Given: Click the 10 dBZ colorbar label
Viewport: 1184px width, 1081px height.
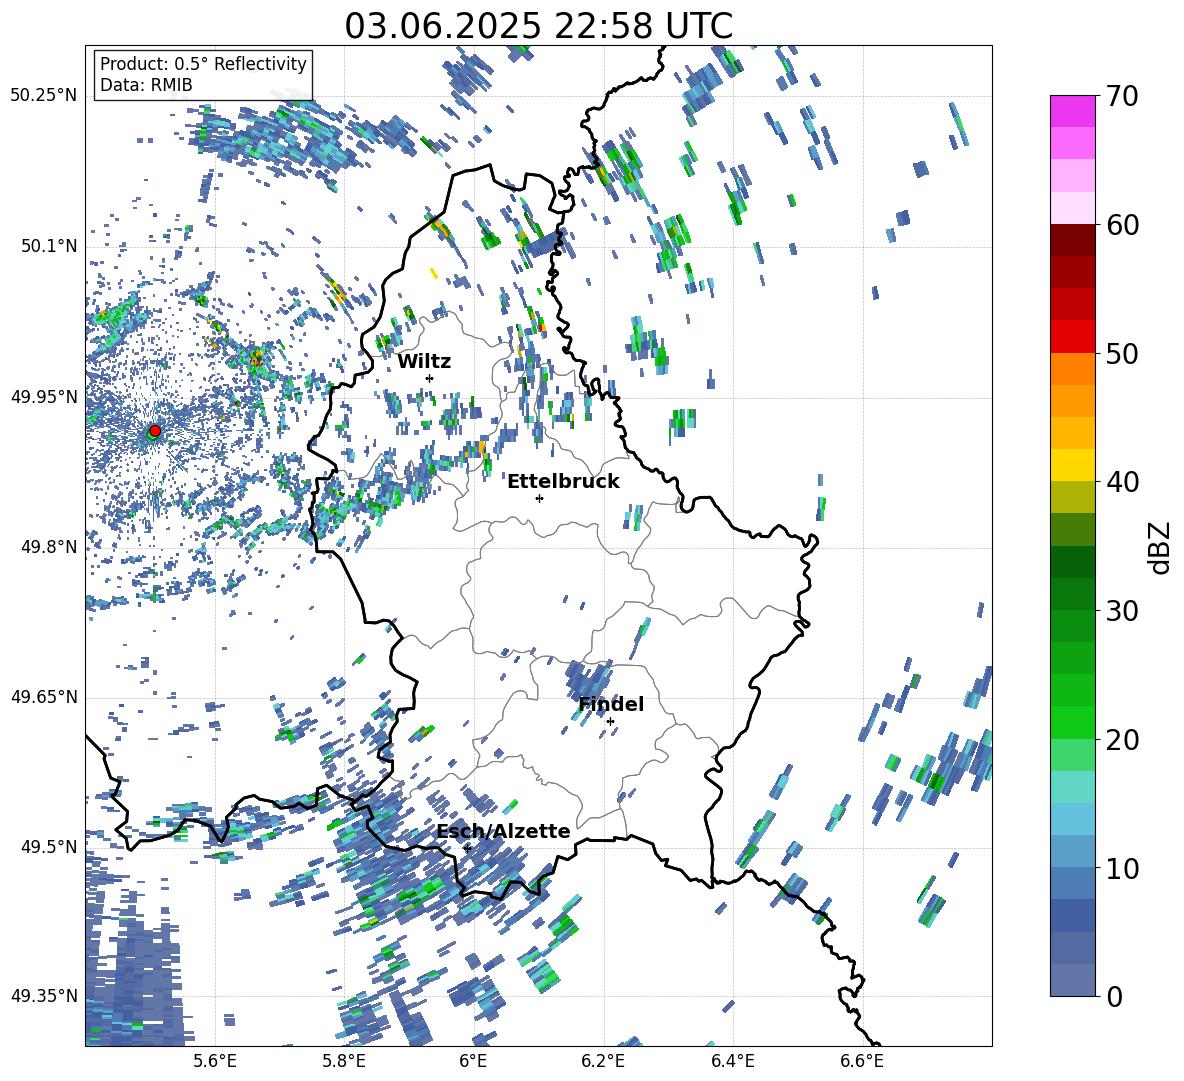Looking at the screenshot, I should point(1122,868).
